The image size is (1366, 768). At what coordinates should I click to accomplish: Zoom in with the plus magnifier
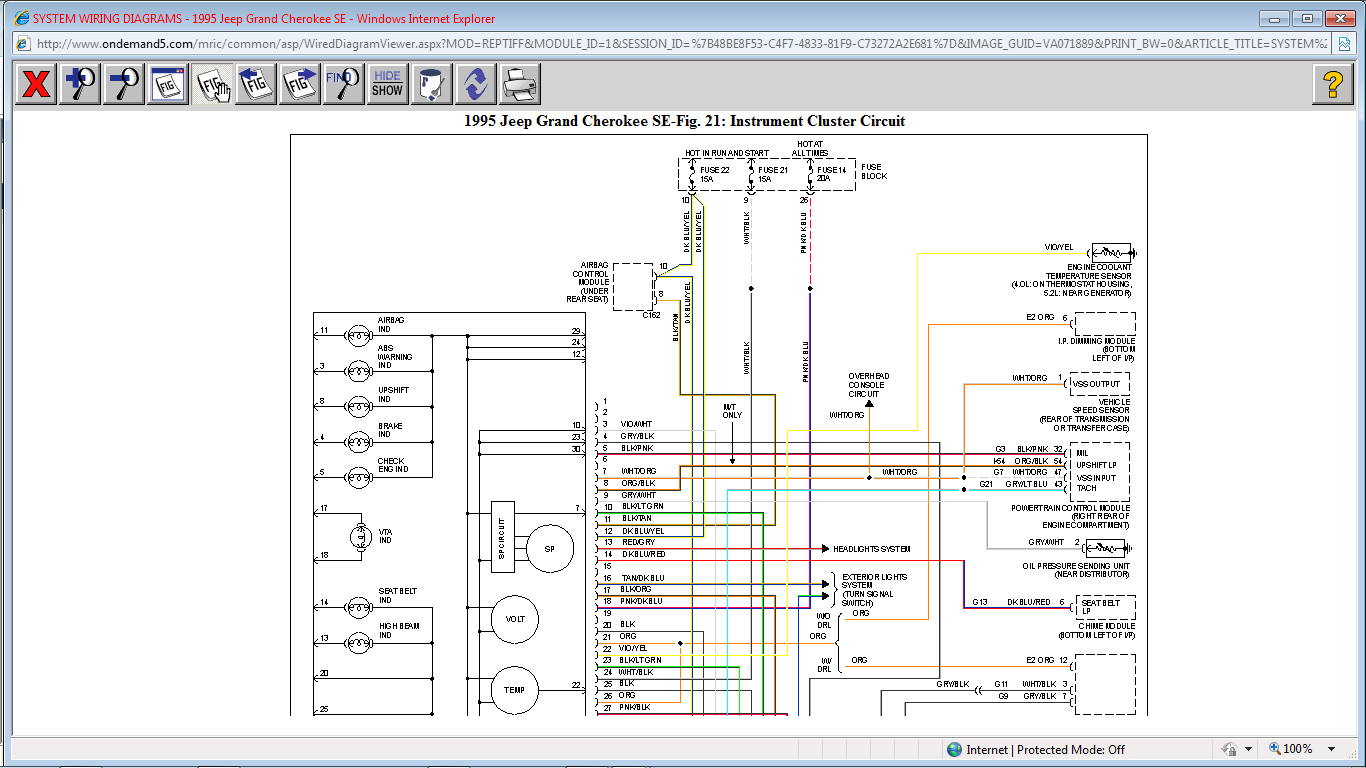(80, 84)
